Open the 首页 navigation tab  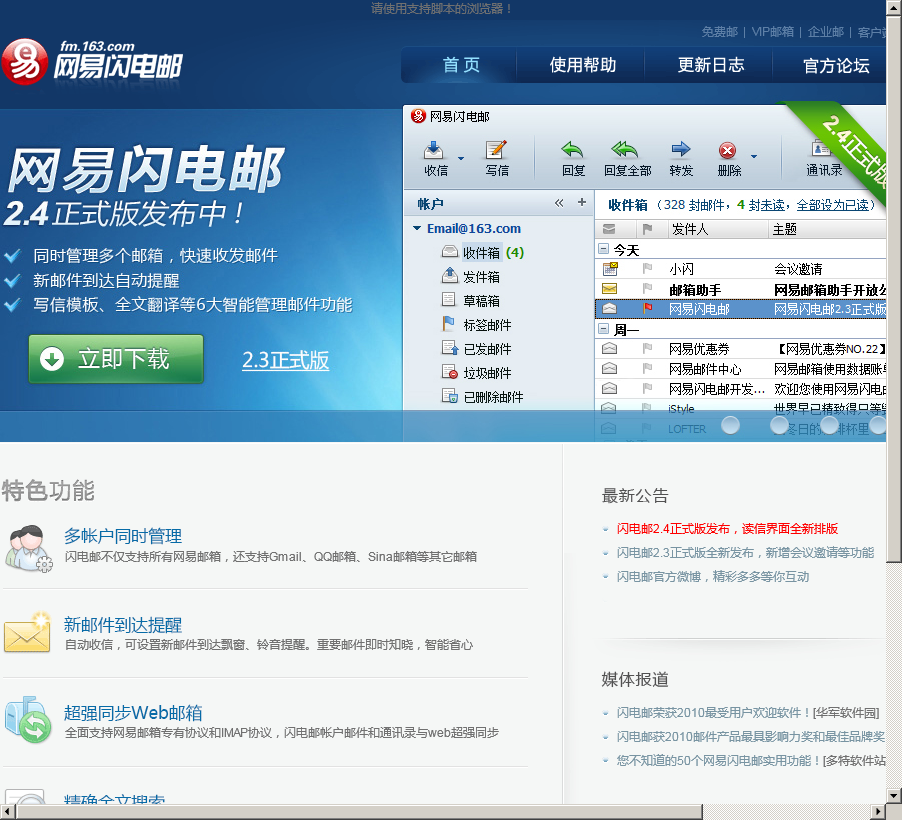tap(461, 65)
